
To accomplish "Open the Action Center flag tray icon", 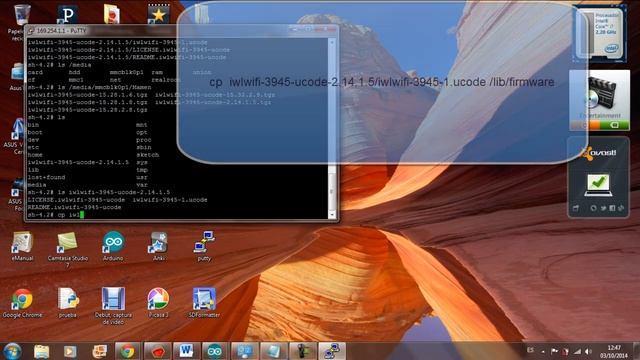I will point(554,351).
